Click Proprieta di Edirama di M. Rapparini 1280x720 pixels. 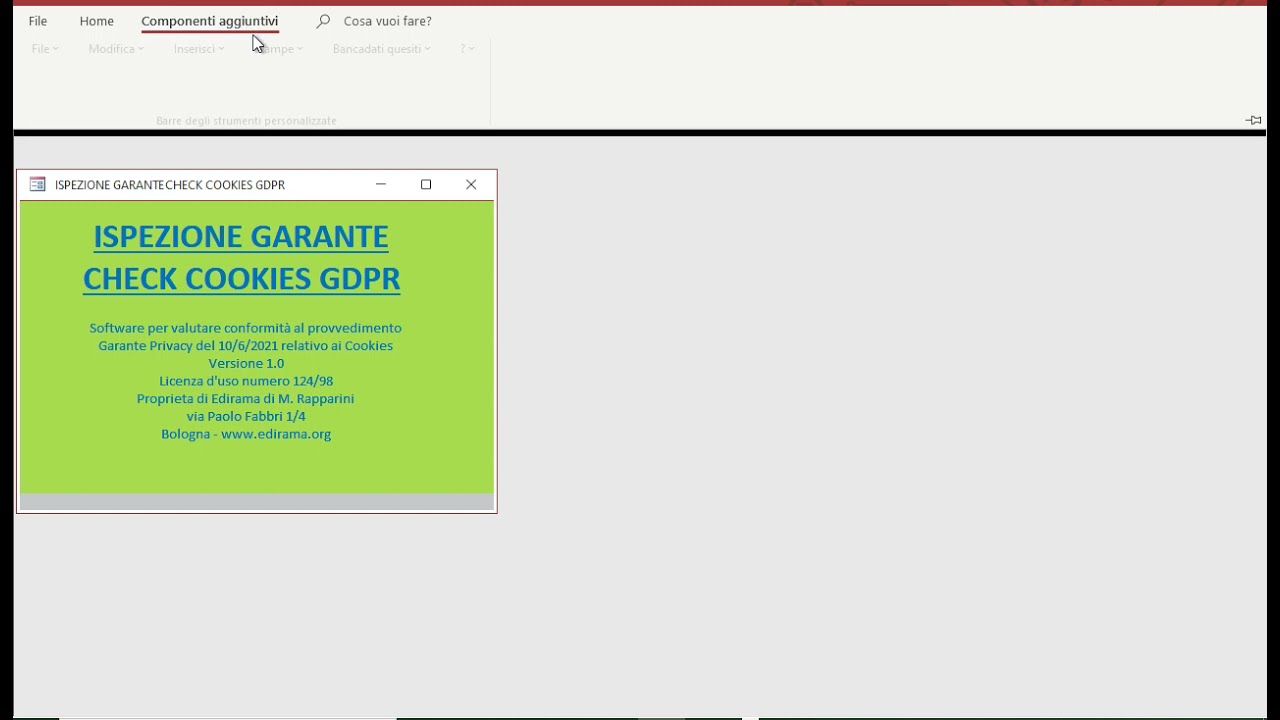246,399
